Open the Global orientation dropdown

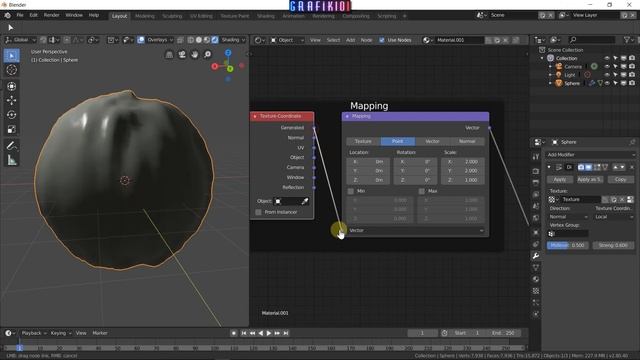tap(20, 40)
